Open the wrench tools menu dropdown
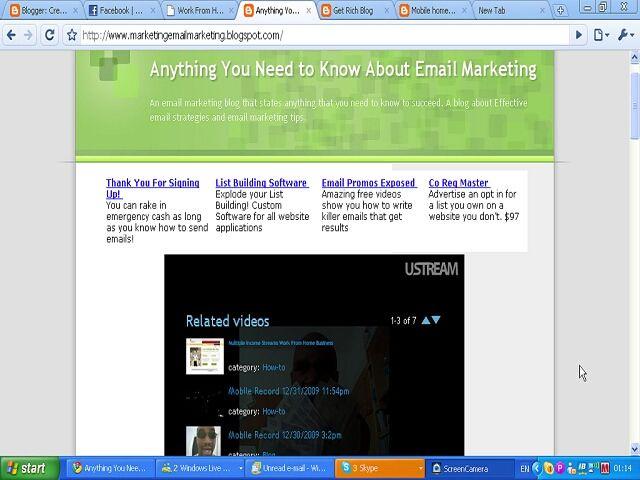The image size is (640, 480). pos(624,35)
